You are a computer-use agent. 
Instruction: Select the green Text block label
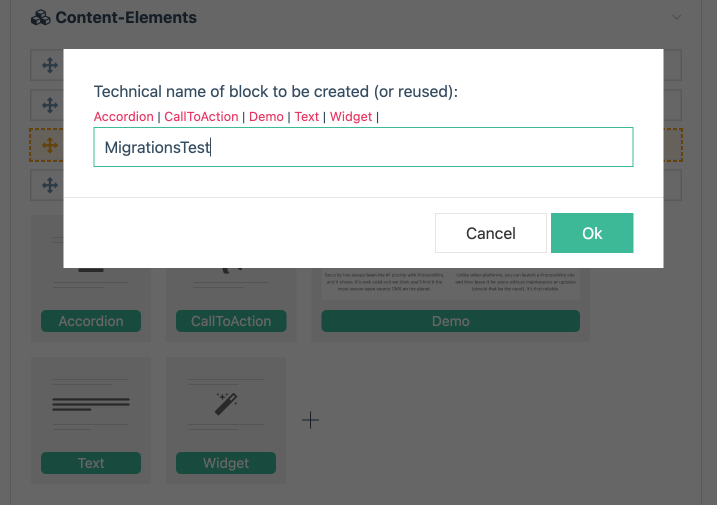pyautogui.click(x=91, y=463)
